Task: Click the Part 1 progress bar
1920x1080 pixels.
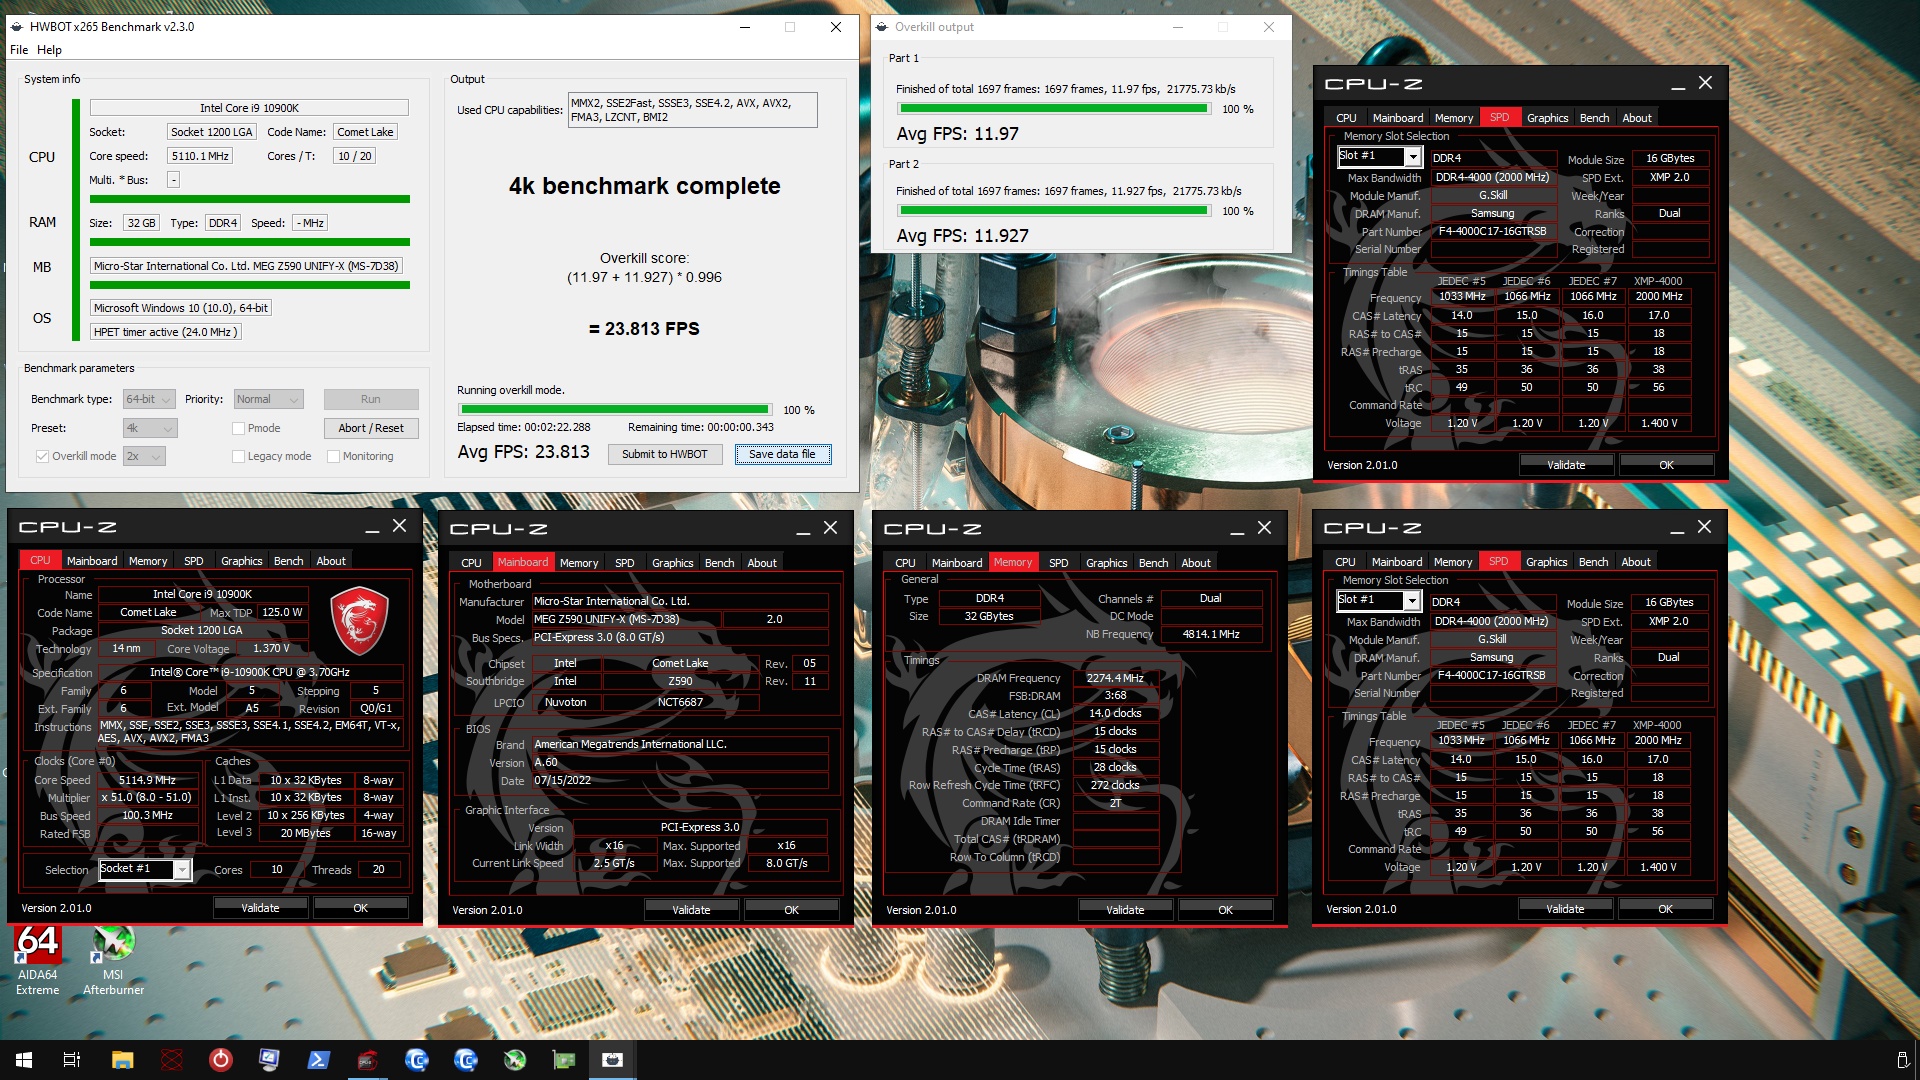Action: 1054,108
